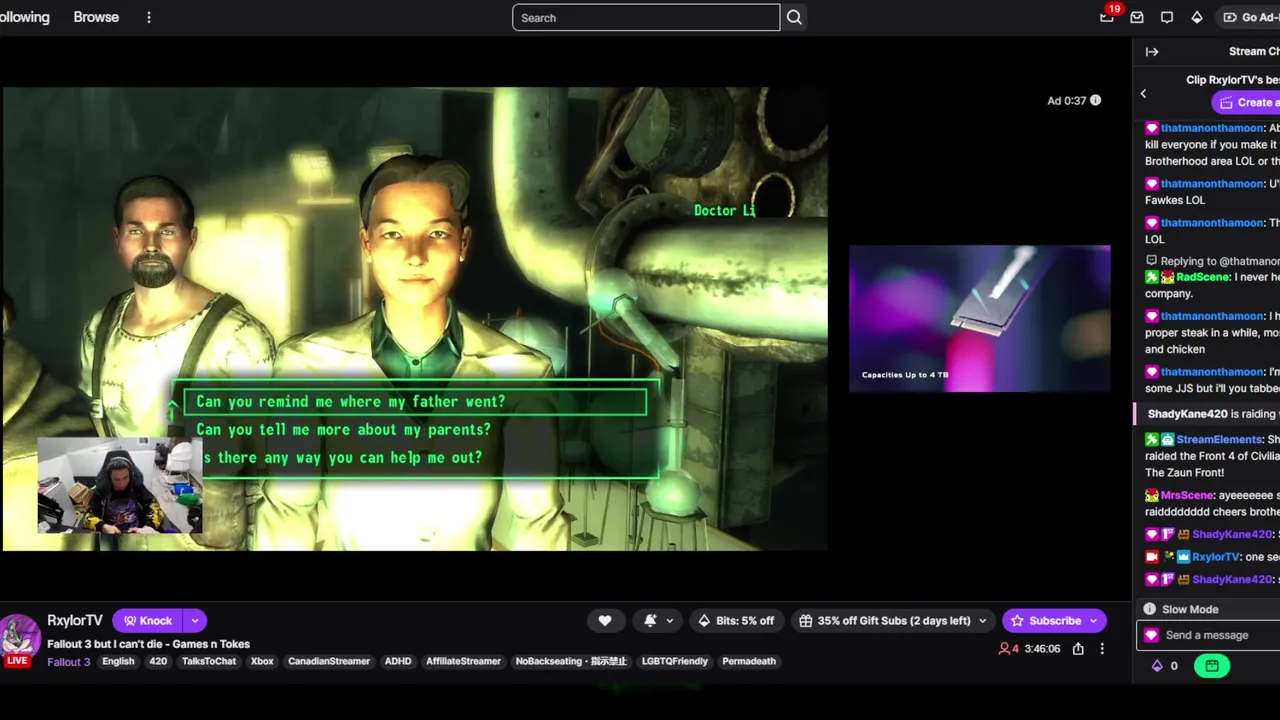
Task: Click the green reward button below chat
Action: [1212, 666]
